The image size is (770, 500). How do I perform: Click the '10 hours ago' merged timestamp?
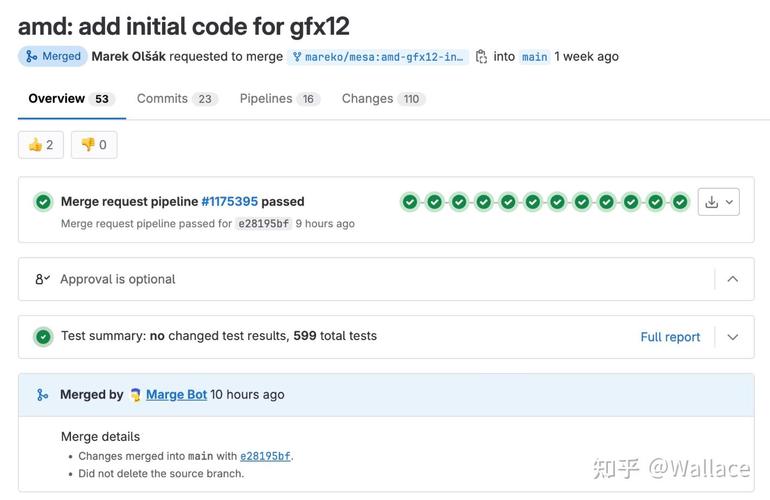(248, 394)
